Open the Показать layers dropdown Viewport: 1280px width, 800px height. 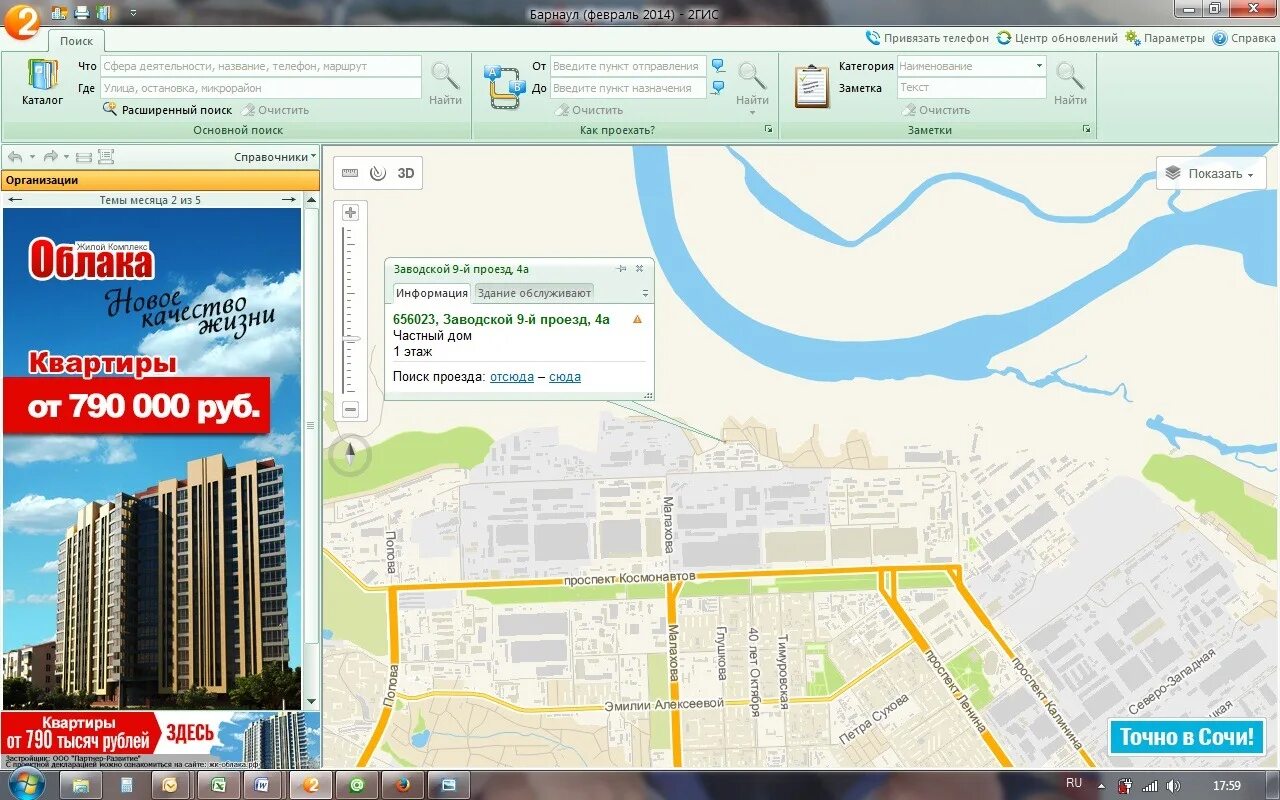pyautogui.click(x=1211, y=174)
